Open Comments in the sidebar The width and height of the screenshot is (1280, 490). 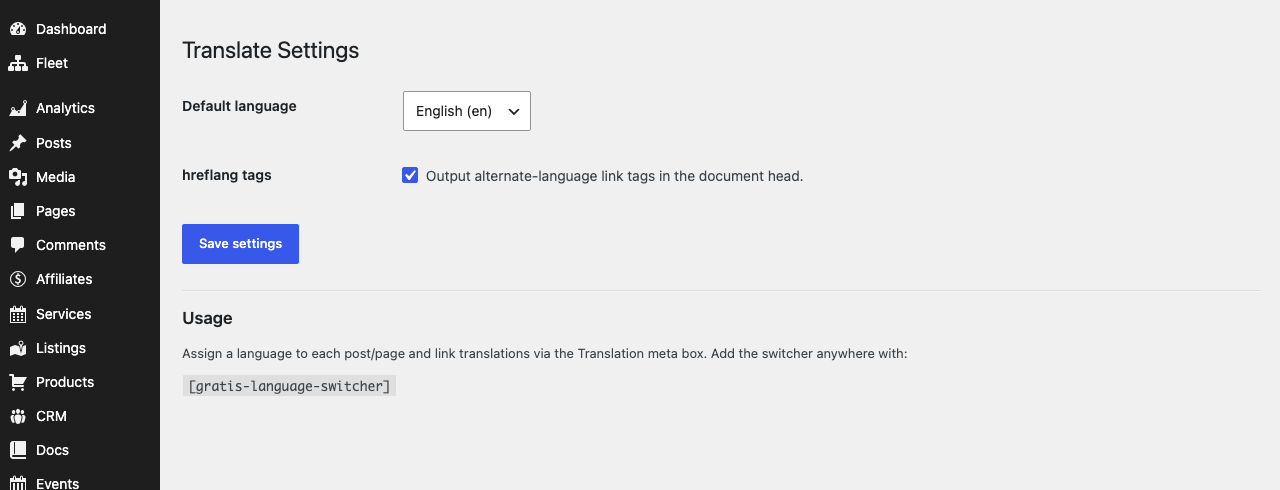[x=80, y=245]
